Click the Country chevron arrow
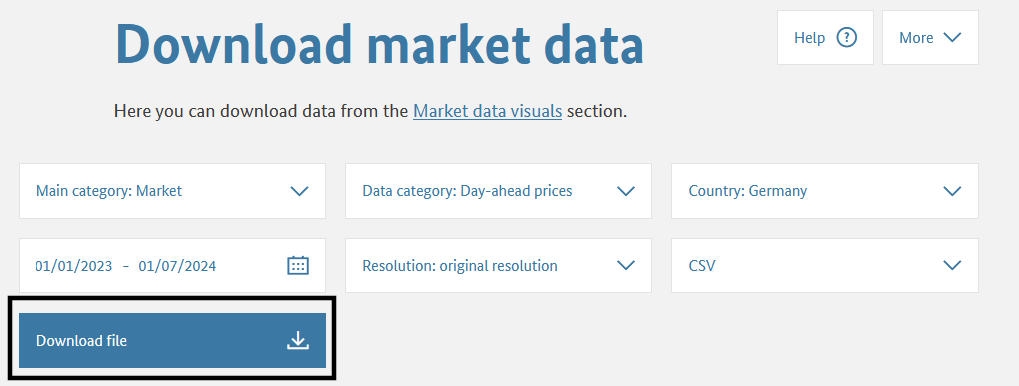 pos(952,191)
